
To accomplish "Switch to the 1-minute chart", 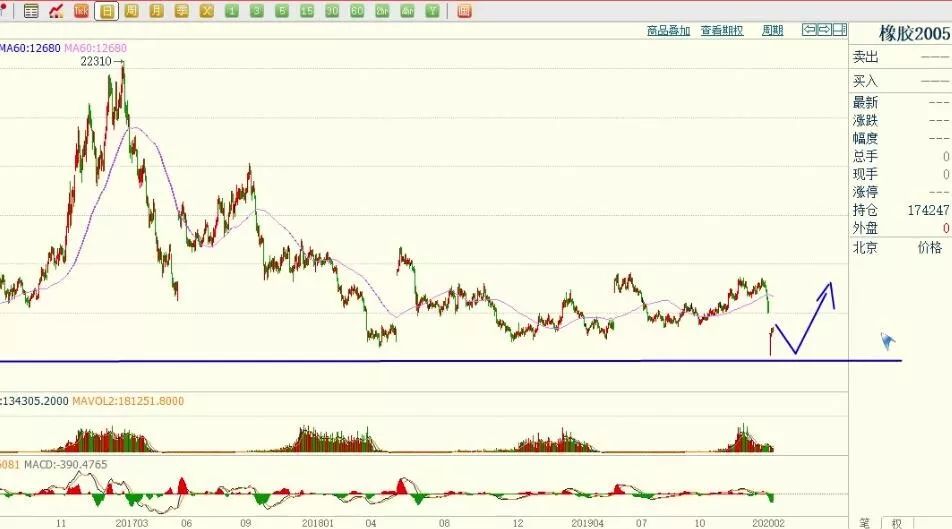I will click(x=232, y=10).
